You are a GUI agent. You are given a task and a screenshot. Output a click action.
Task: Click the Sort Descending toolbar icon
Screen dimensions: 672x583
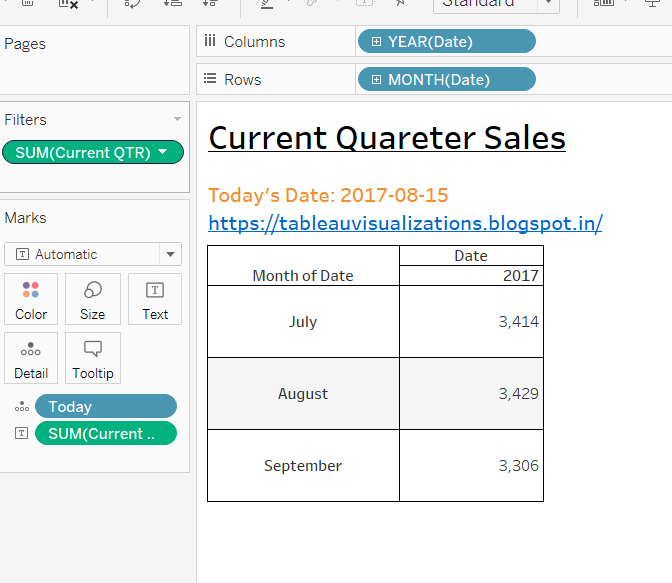click(x=210, y=3)
